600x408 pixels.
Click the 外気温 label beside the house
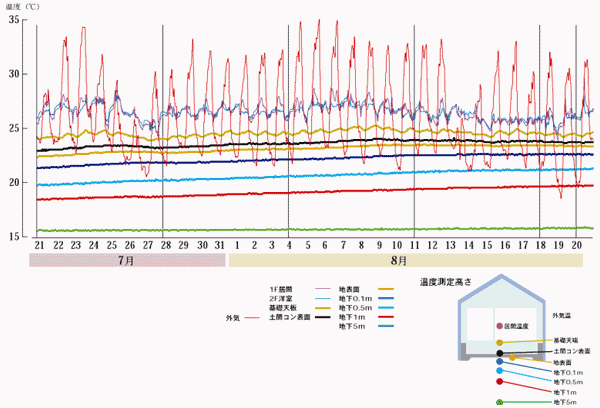click(x=561, y=316)
